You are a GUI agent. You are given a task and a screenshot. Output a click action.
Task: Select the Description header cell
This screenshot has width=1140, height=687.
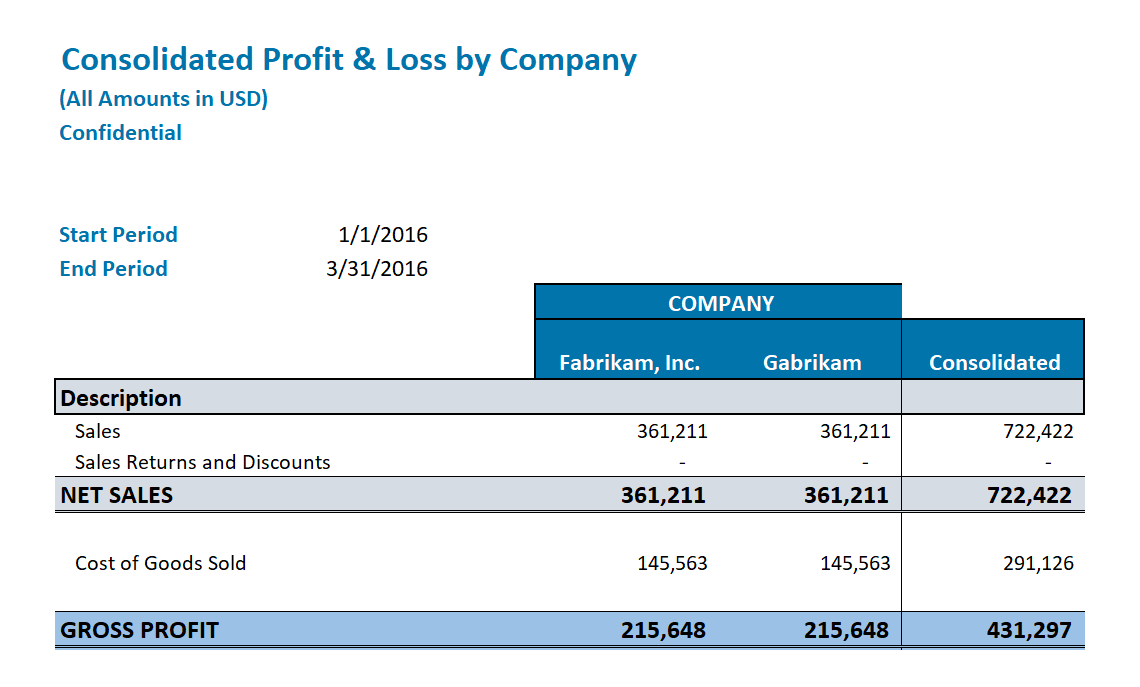pos(121,398)
